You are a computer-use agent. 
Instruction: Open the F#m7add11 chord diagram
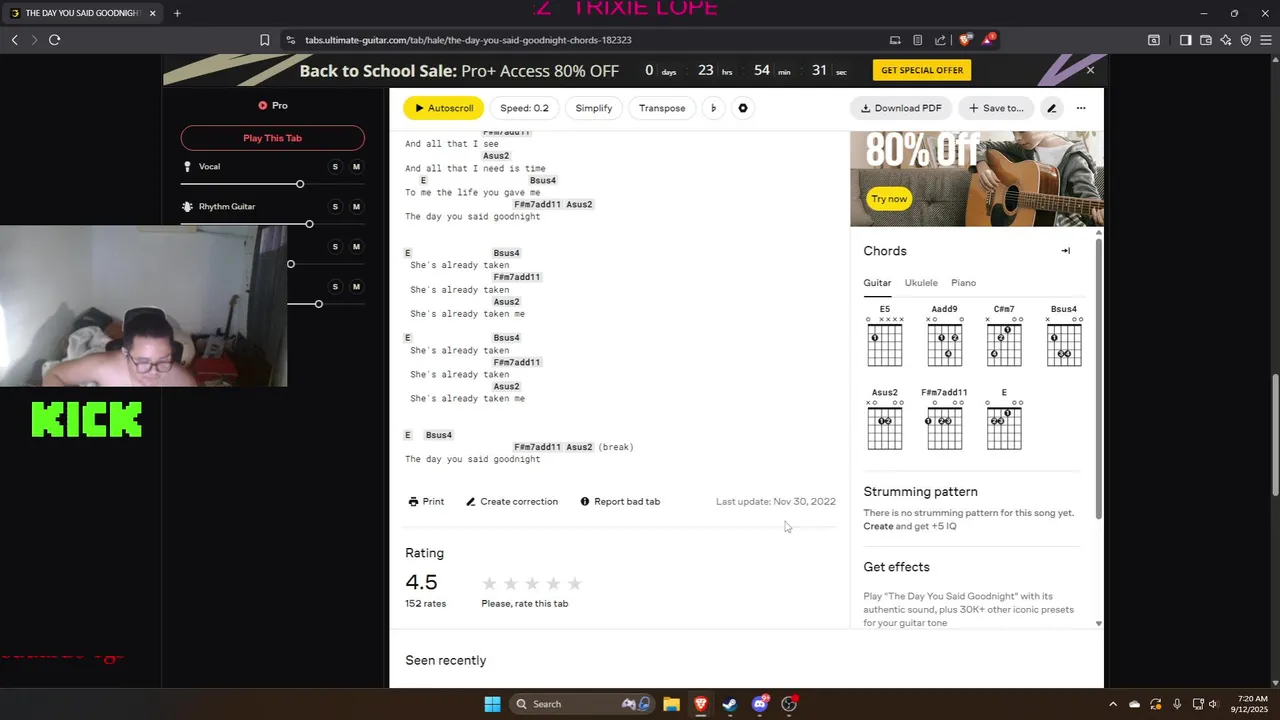944,420
